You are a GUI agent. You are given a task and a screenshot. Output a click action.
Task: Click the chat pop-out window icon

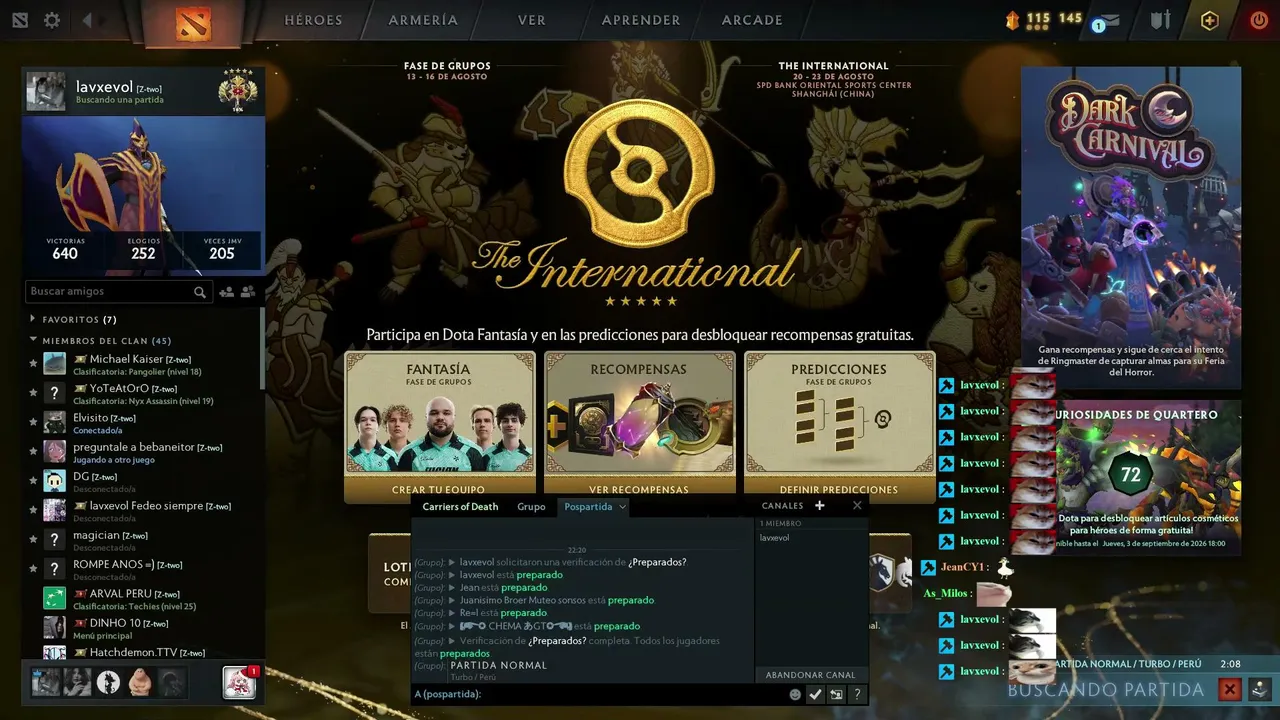tap(836, 694)
